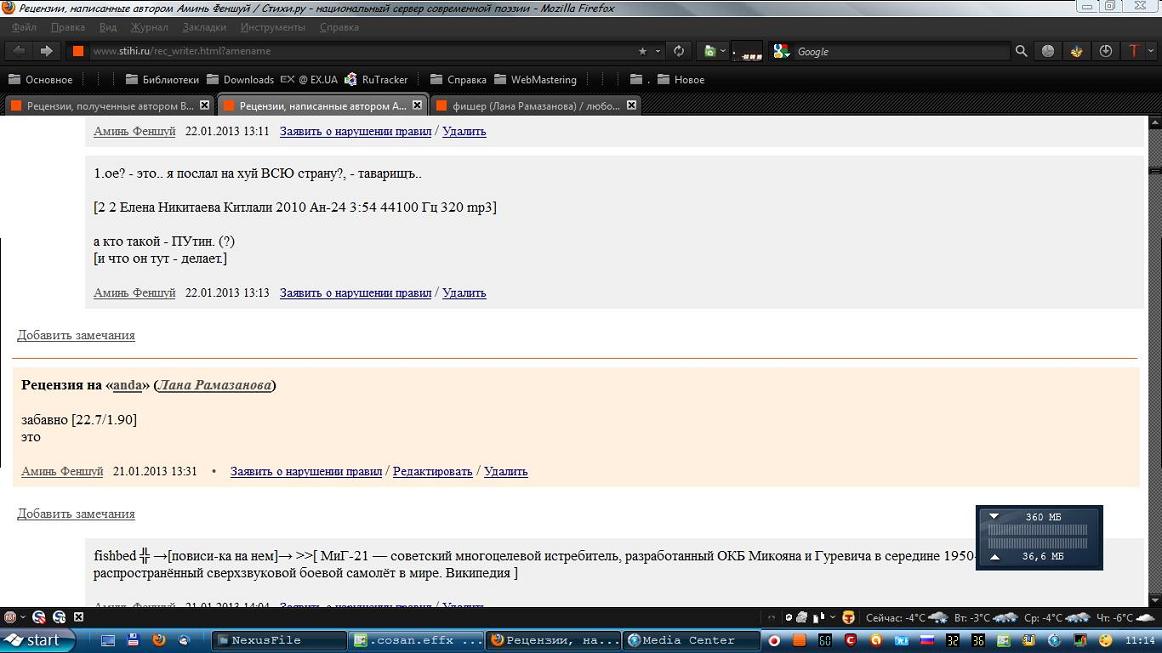Close the 'фишер (Лана Рамазанова)' tab
This screenshot has height=653, width=1162.
point(631,105)
